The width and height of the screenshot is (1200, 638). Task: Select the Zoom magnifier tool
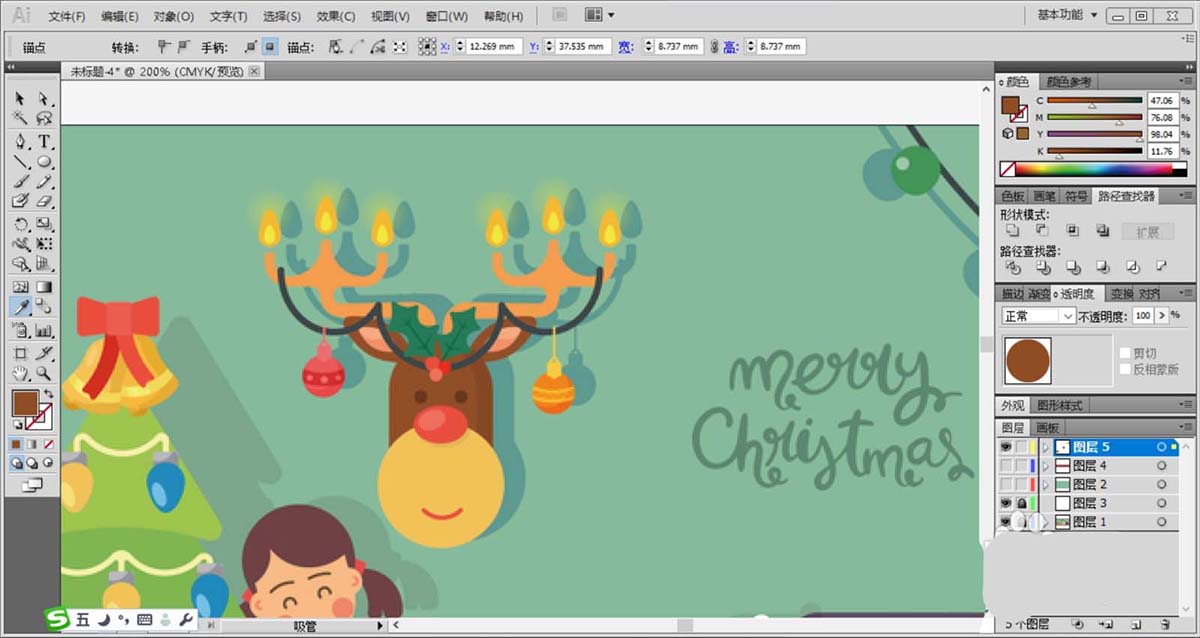pyautogui.click(x=44, y=373)
